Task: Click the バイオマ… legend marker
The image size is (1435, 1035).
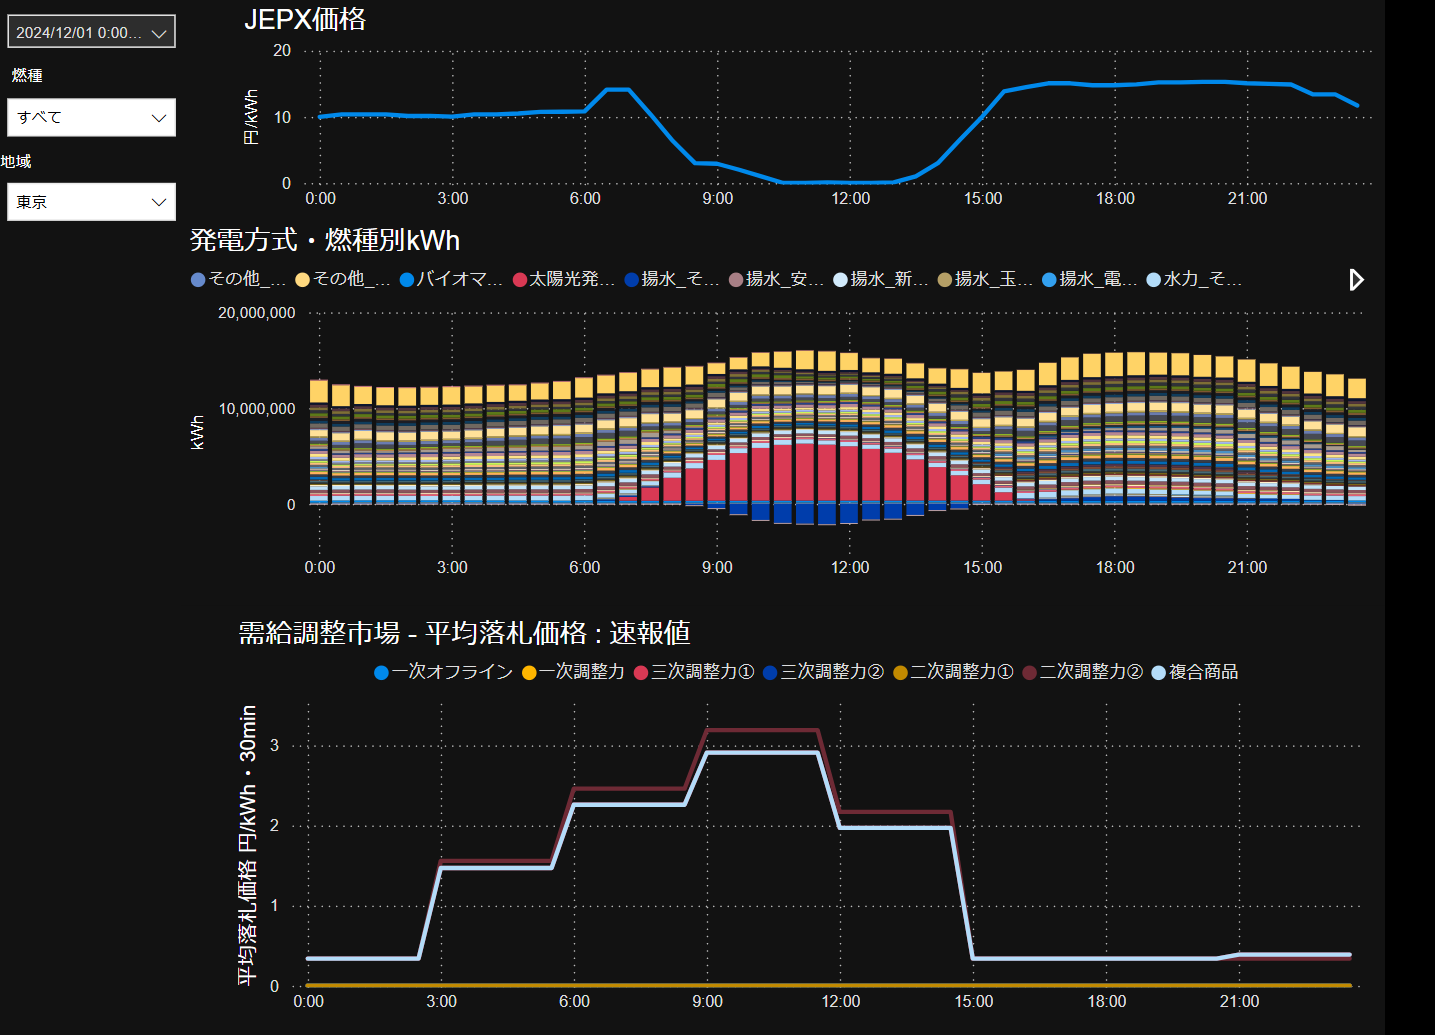Action: click(x=407, y=280)
